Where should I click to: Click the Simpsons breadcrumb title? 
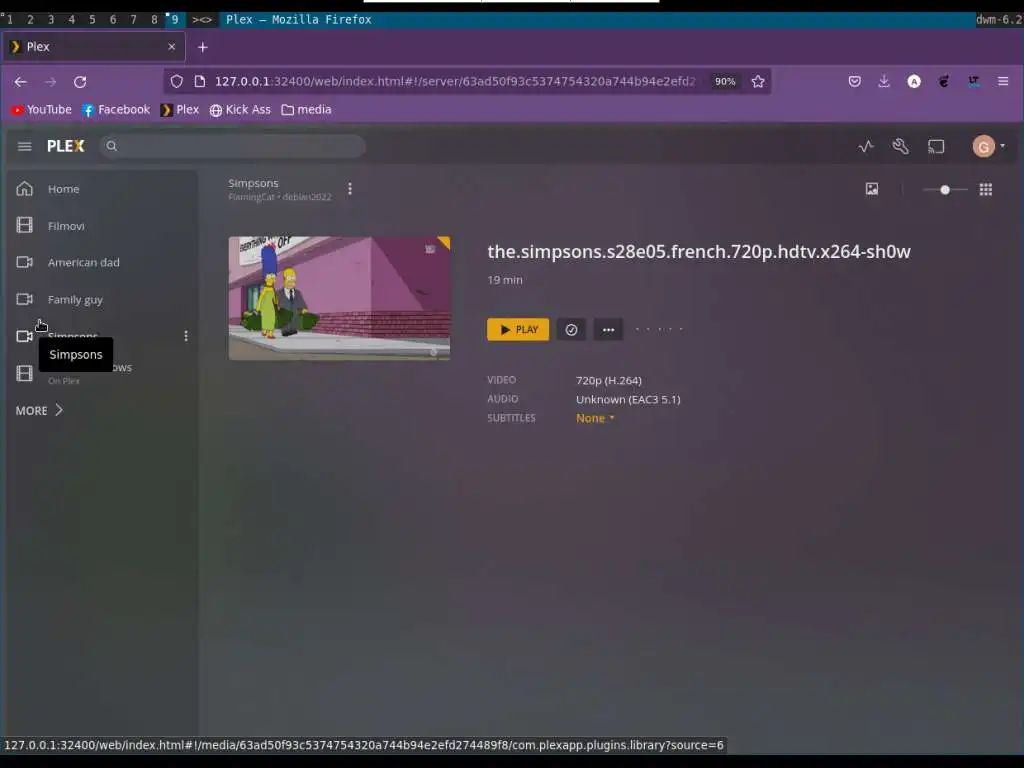253,184
